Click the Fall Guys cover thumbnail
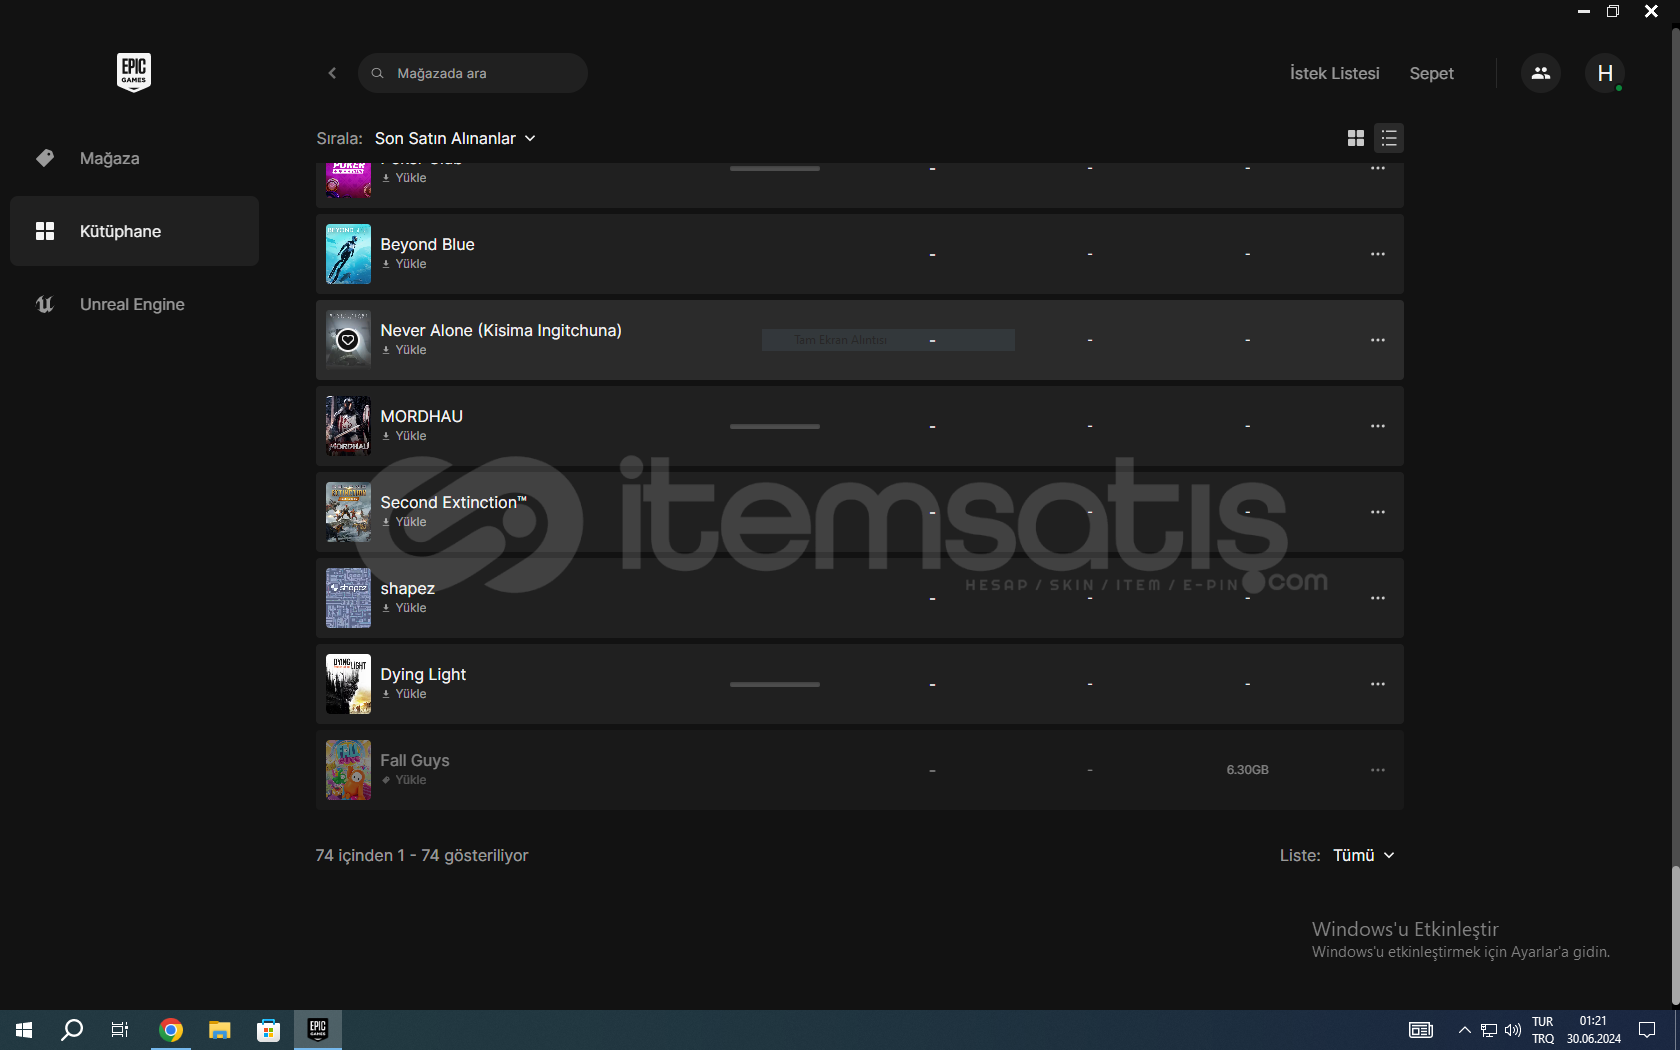This screenshot has width=1680, height=1050. click(348, 770)
